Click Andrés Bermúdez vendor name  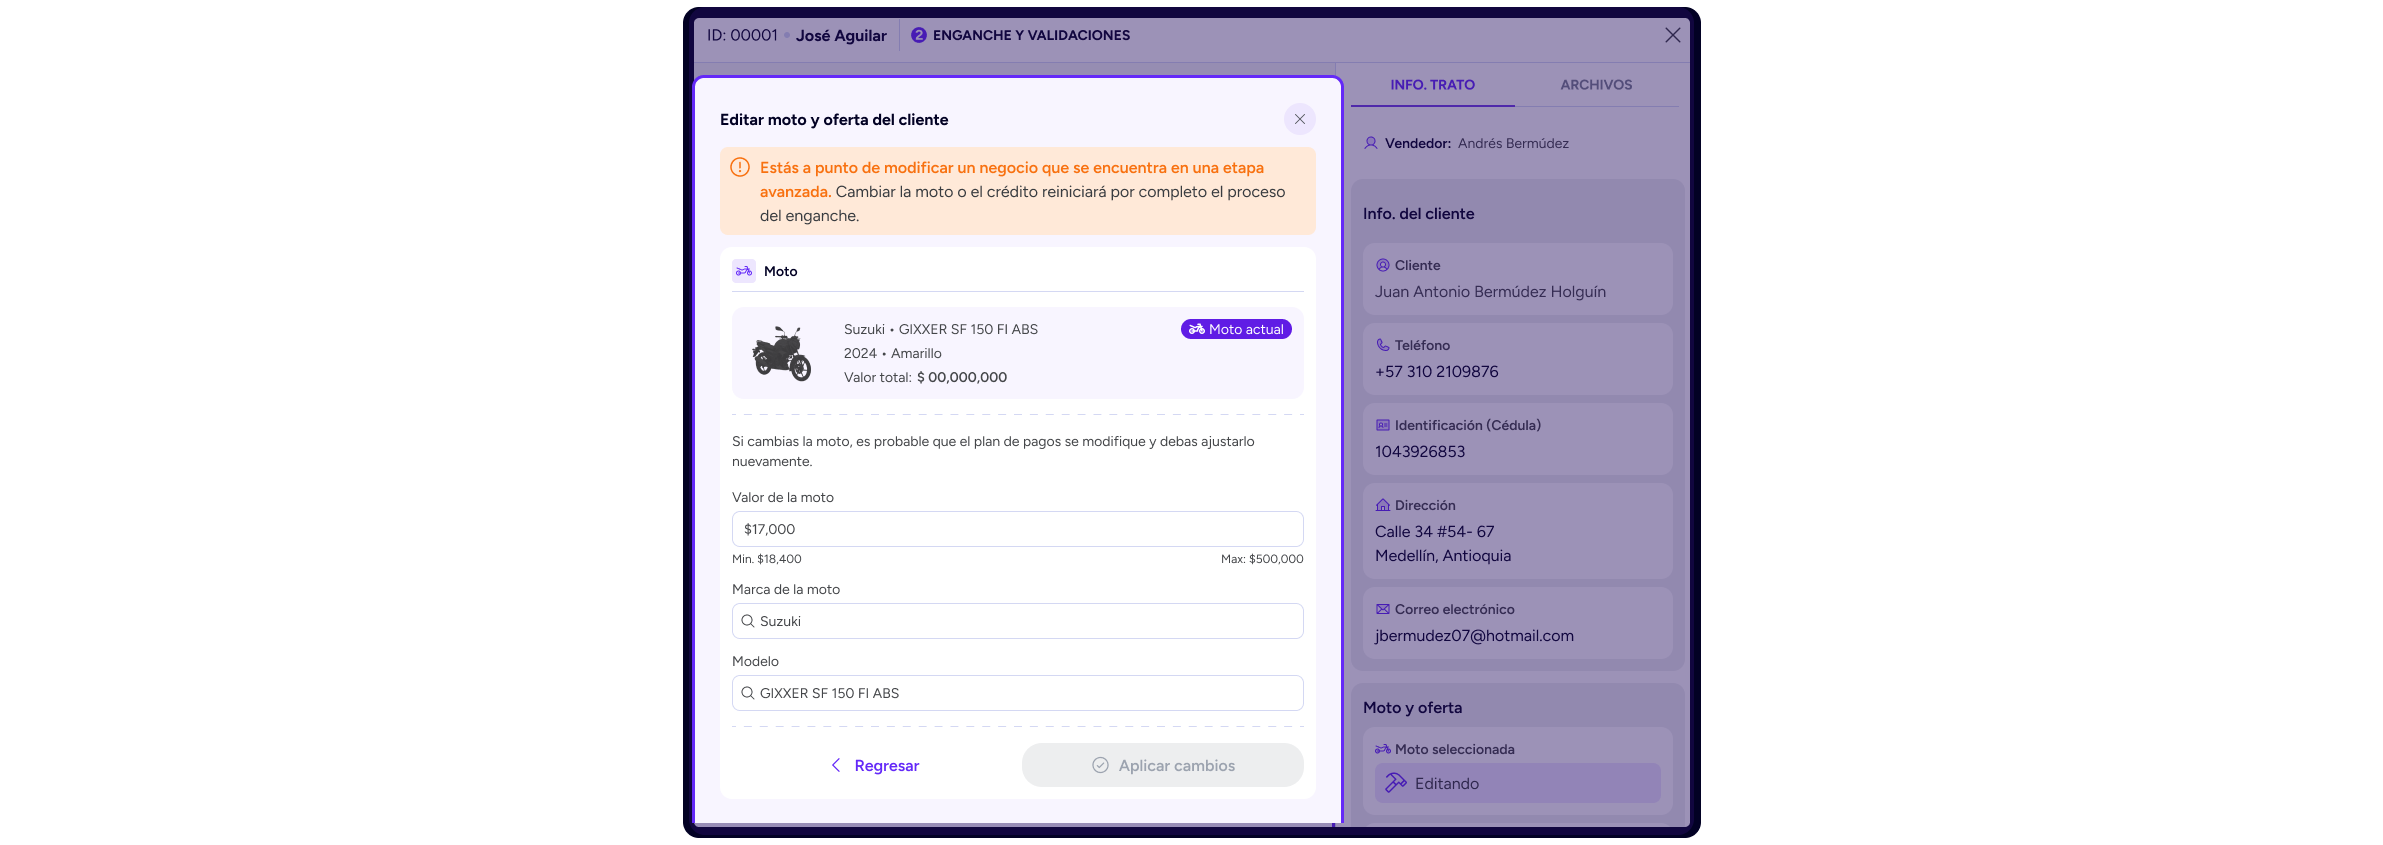[x=1513, y=143]
